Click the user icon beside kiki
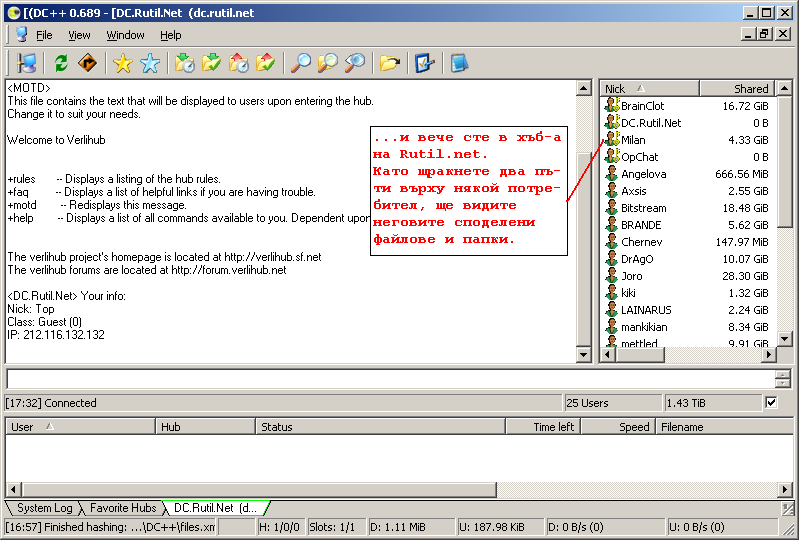Screen dimensions: 799x540 611,293
